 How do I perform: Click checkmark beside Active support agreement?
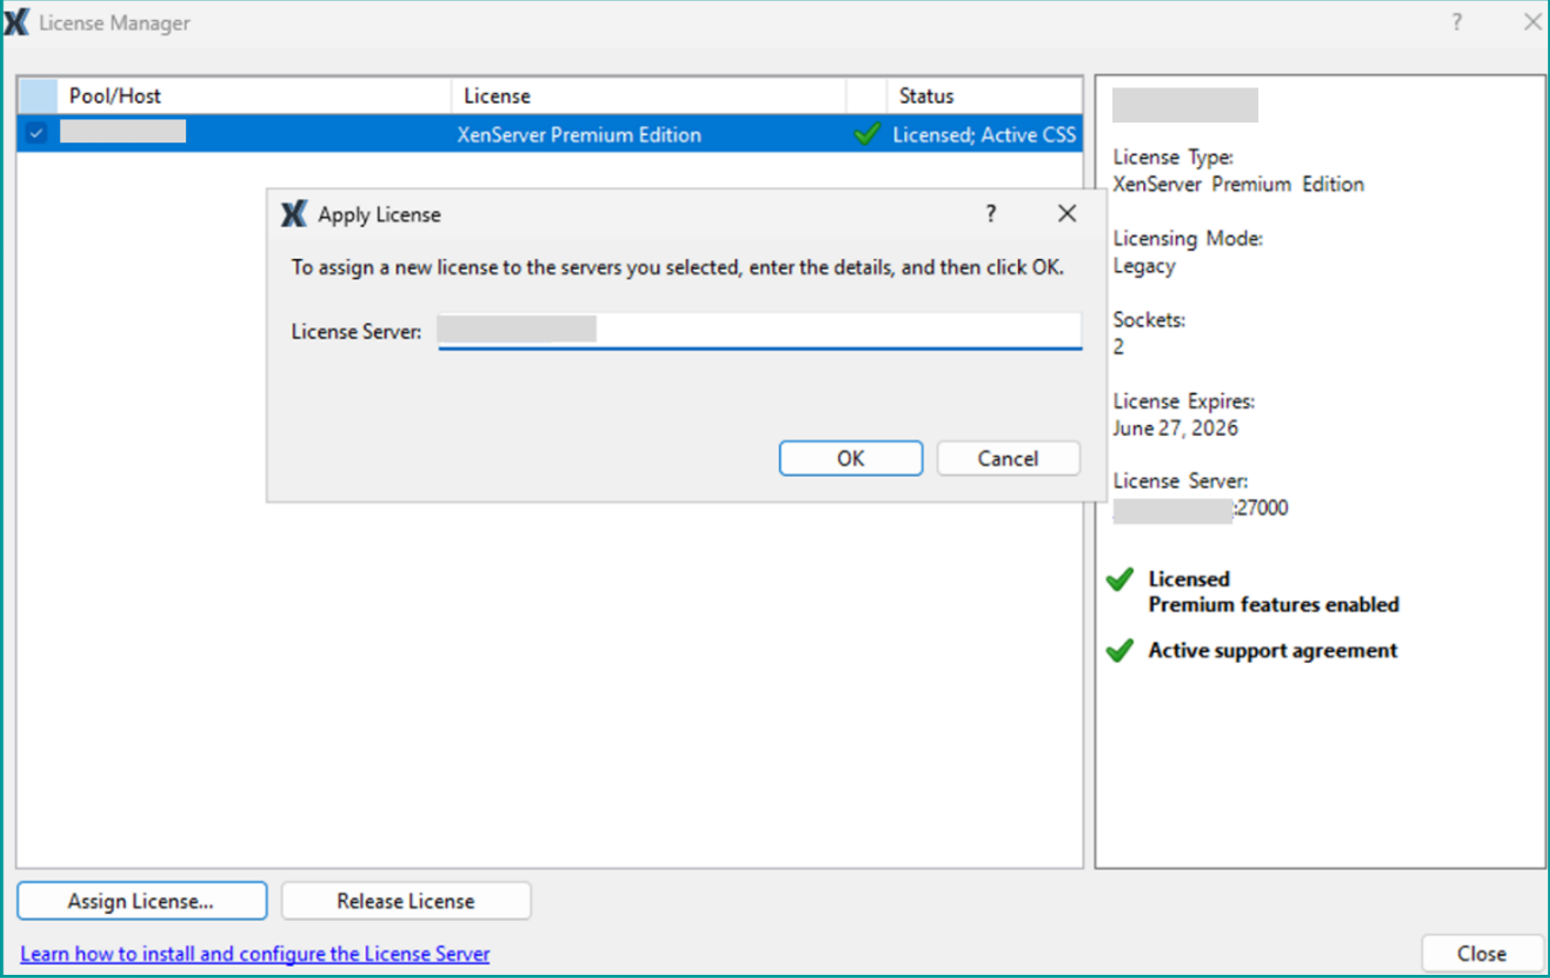tap(1122, 650)
